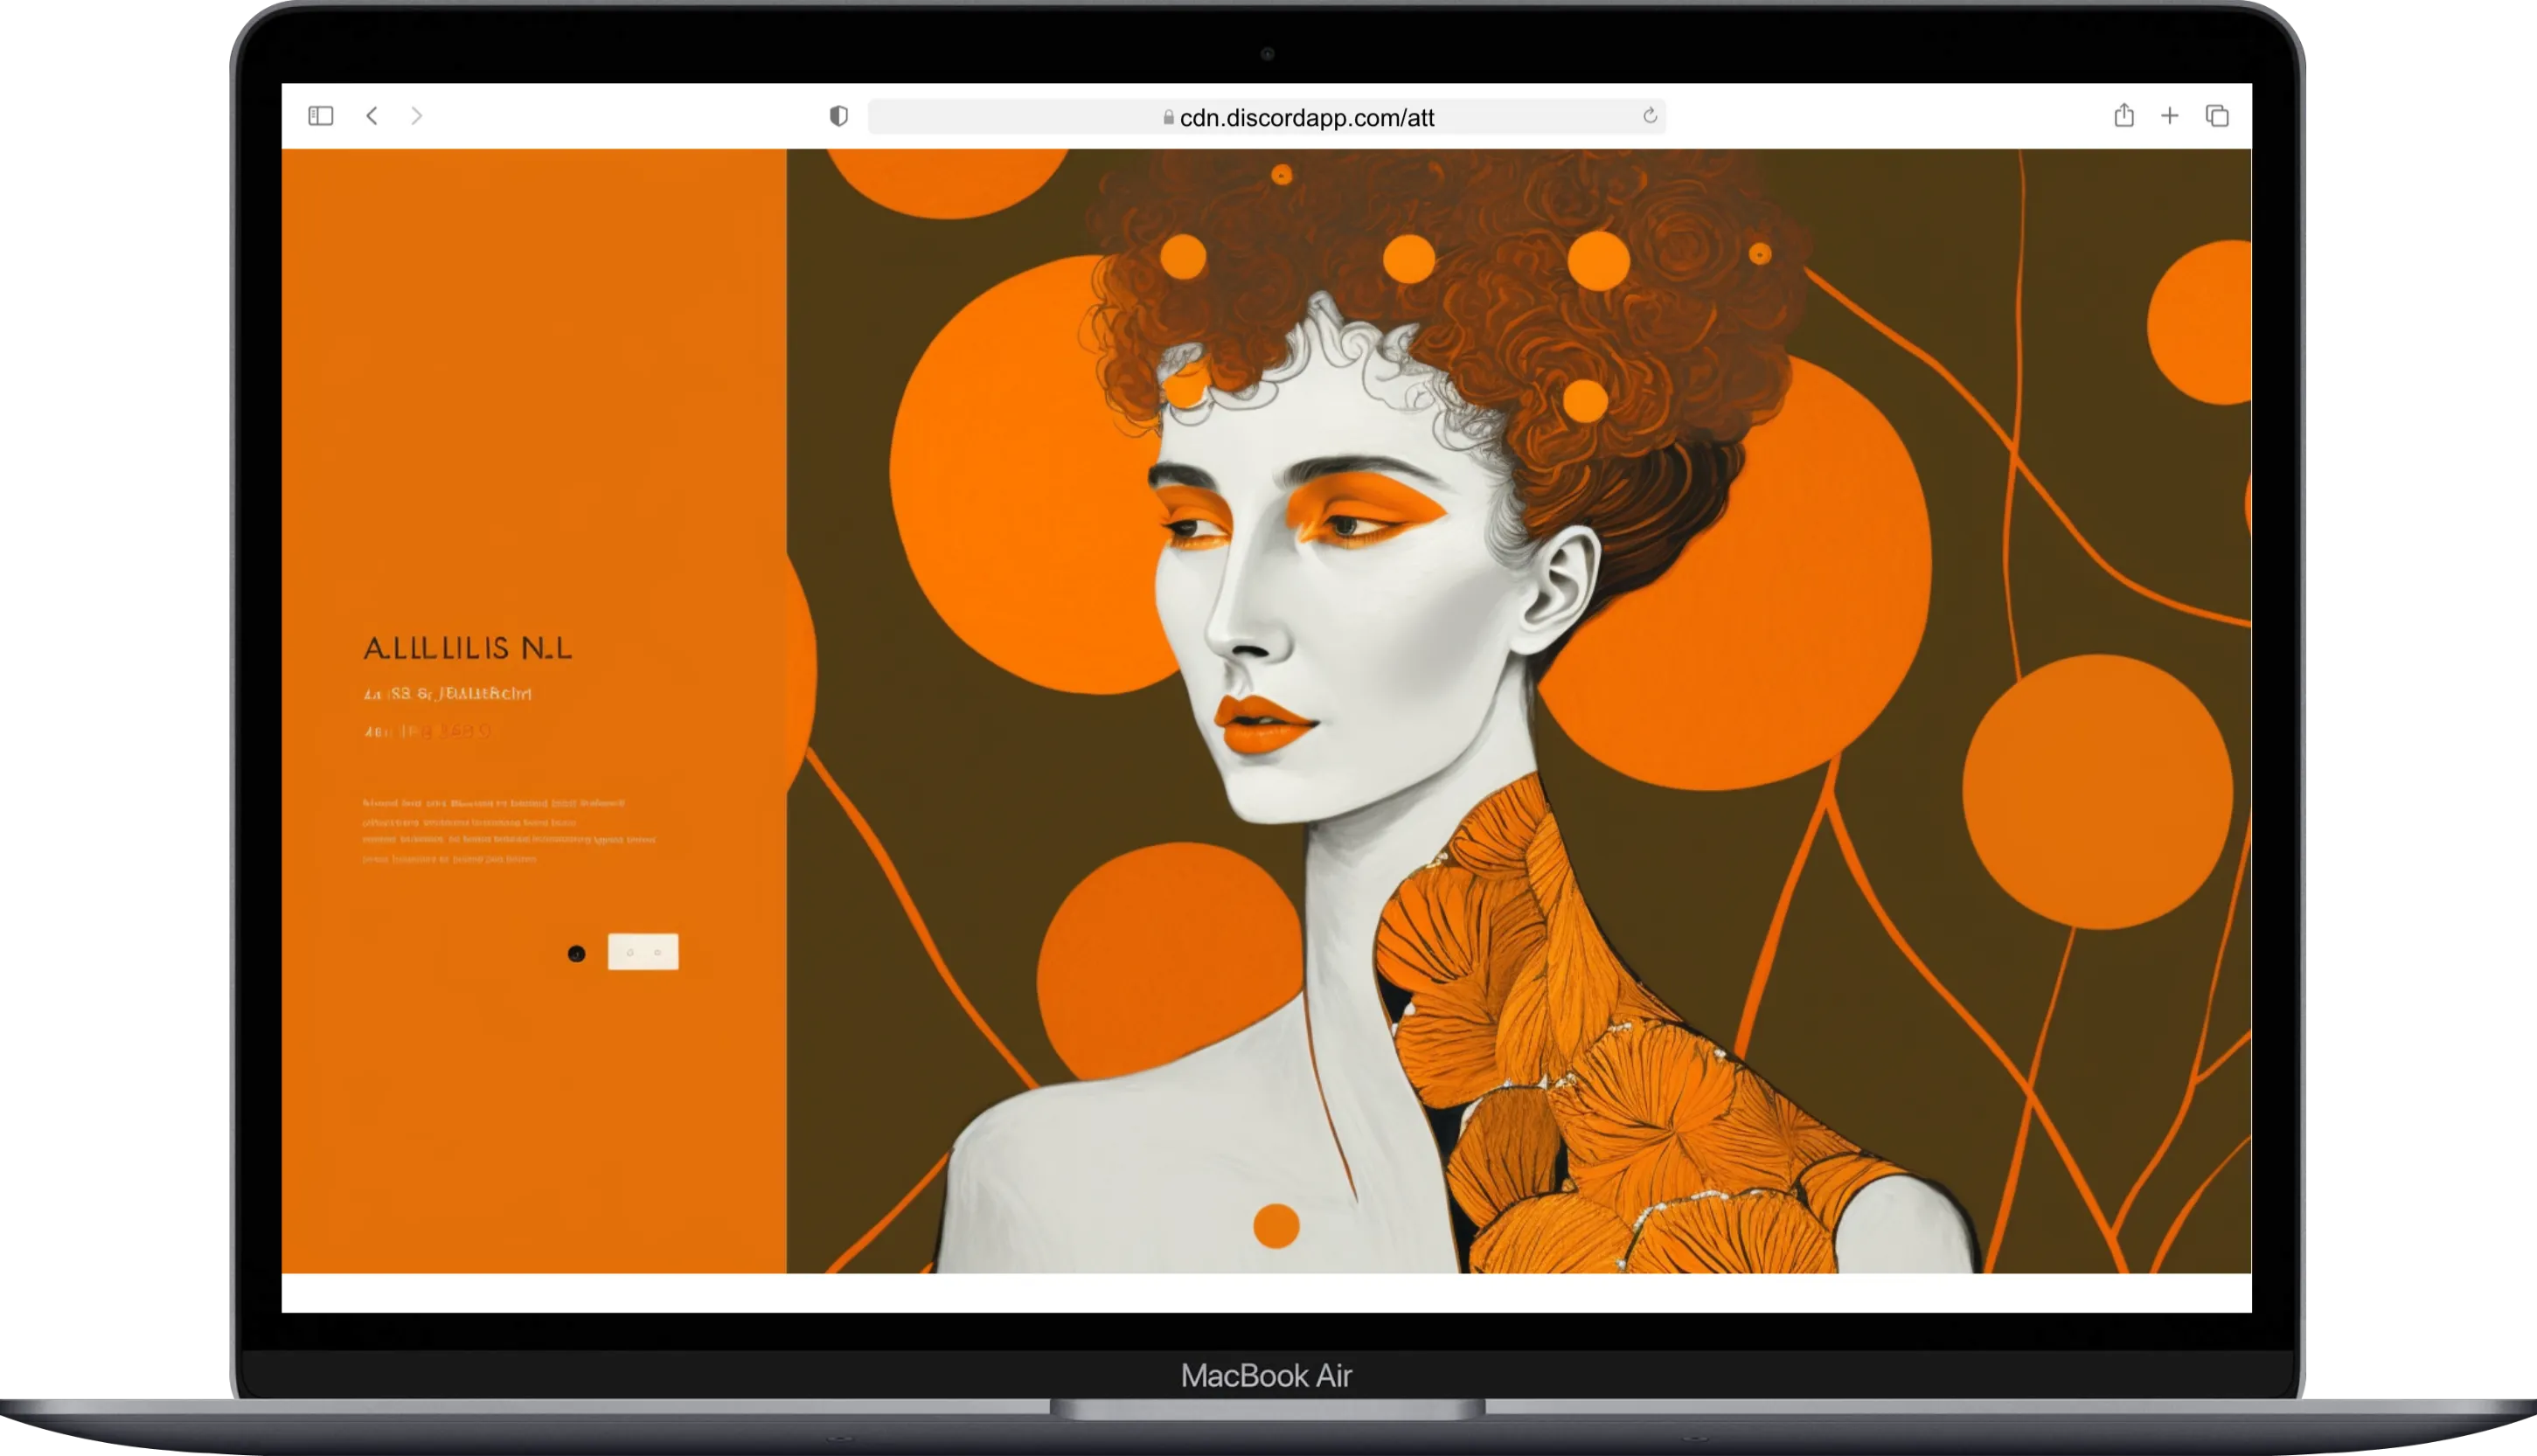This screenshot has width=2537, height=1456.
Task: Go back with the left chevron
Action: point(372,116)
